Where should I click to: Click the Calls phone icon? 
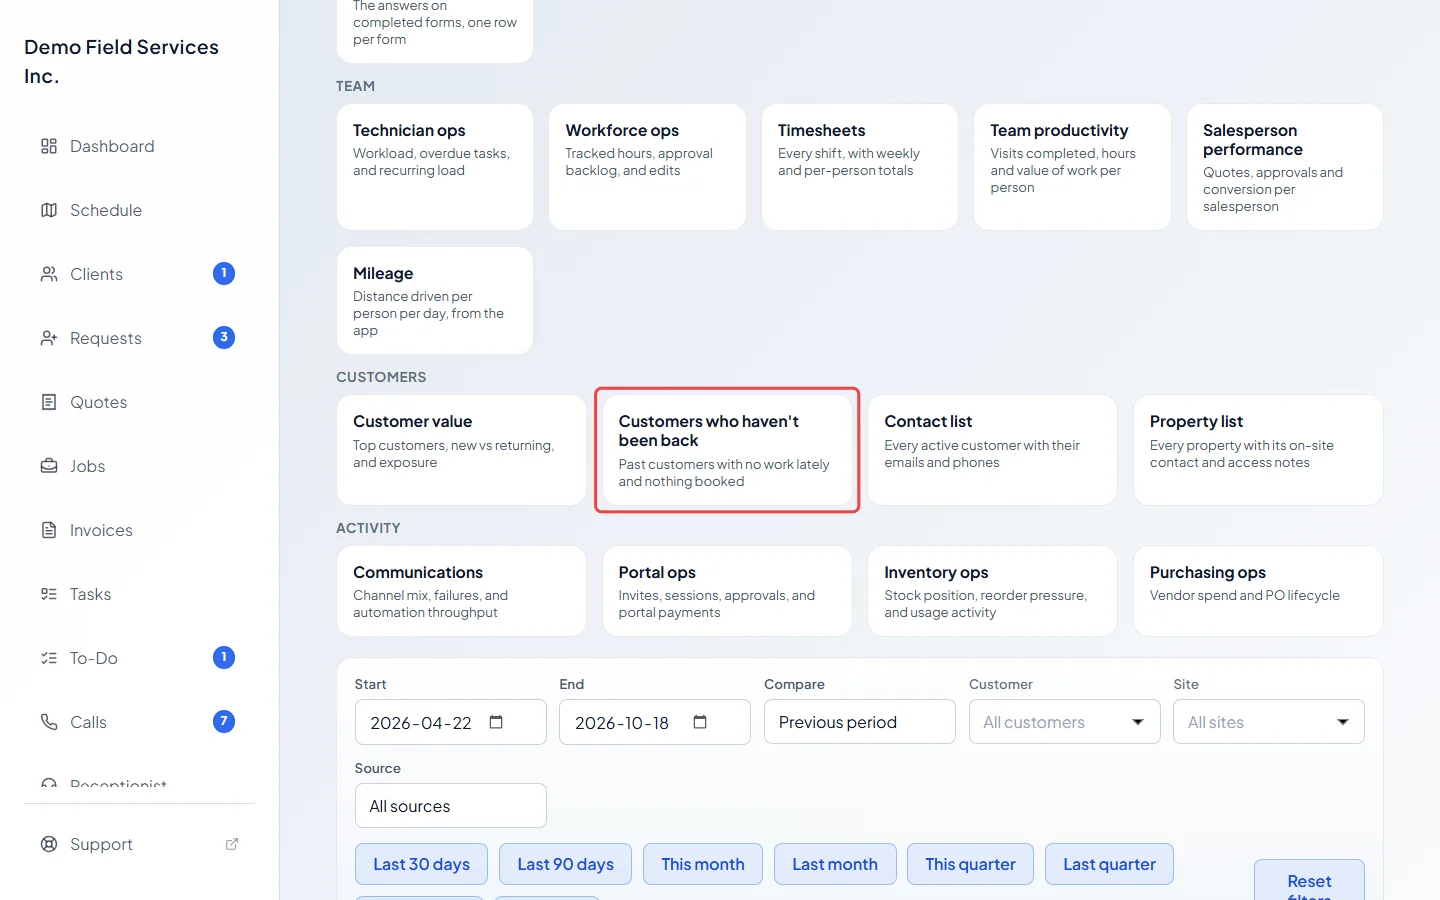[x=49, y=722]
